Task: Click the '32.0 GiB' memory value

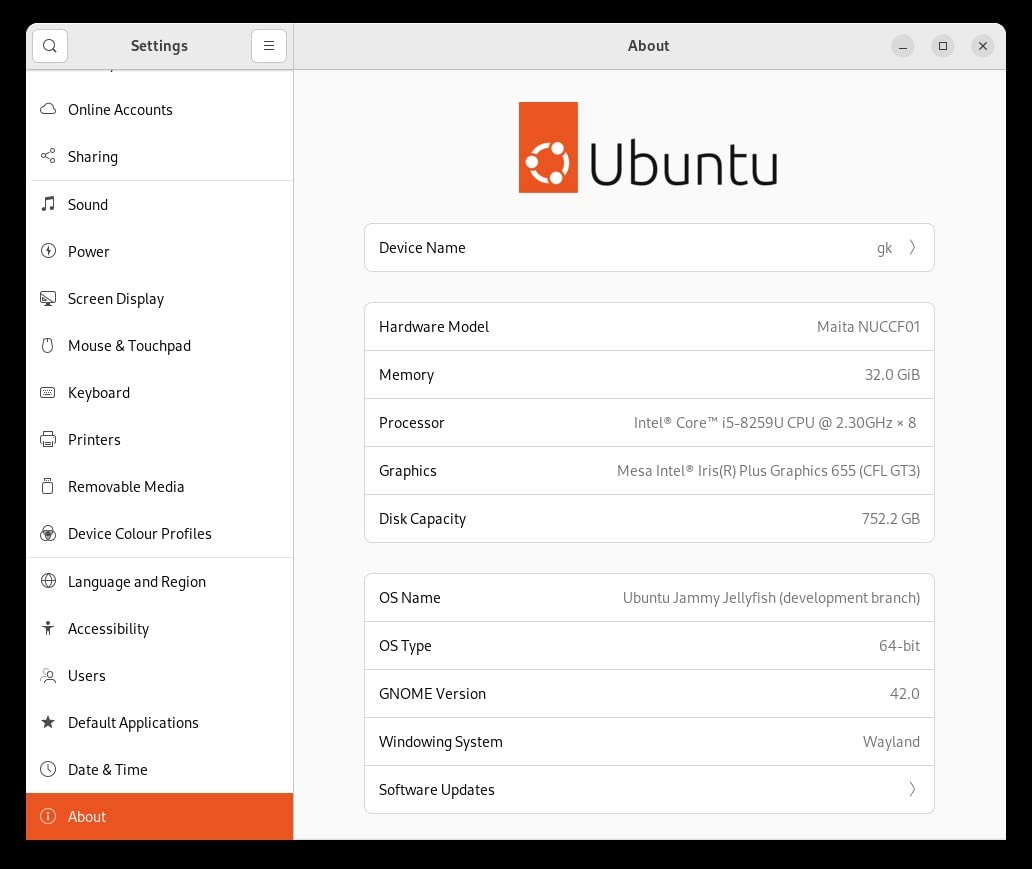Action: coord(892,375)
